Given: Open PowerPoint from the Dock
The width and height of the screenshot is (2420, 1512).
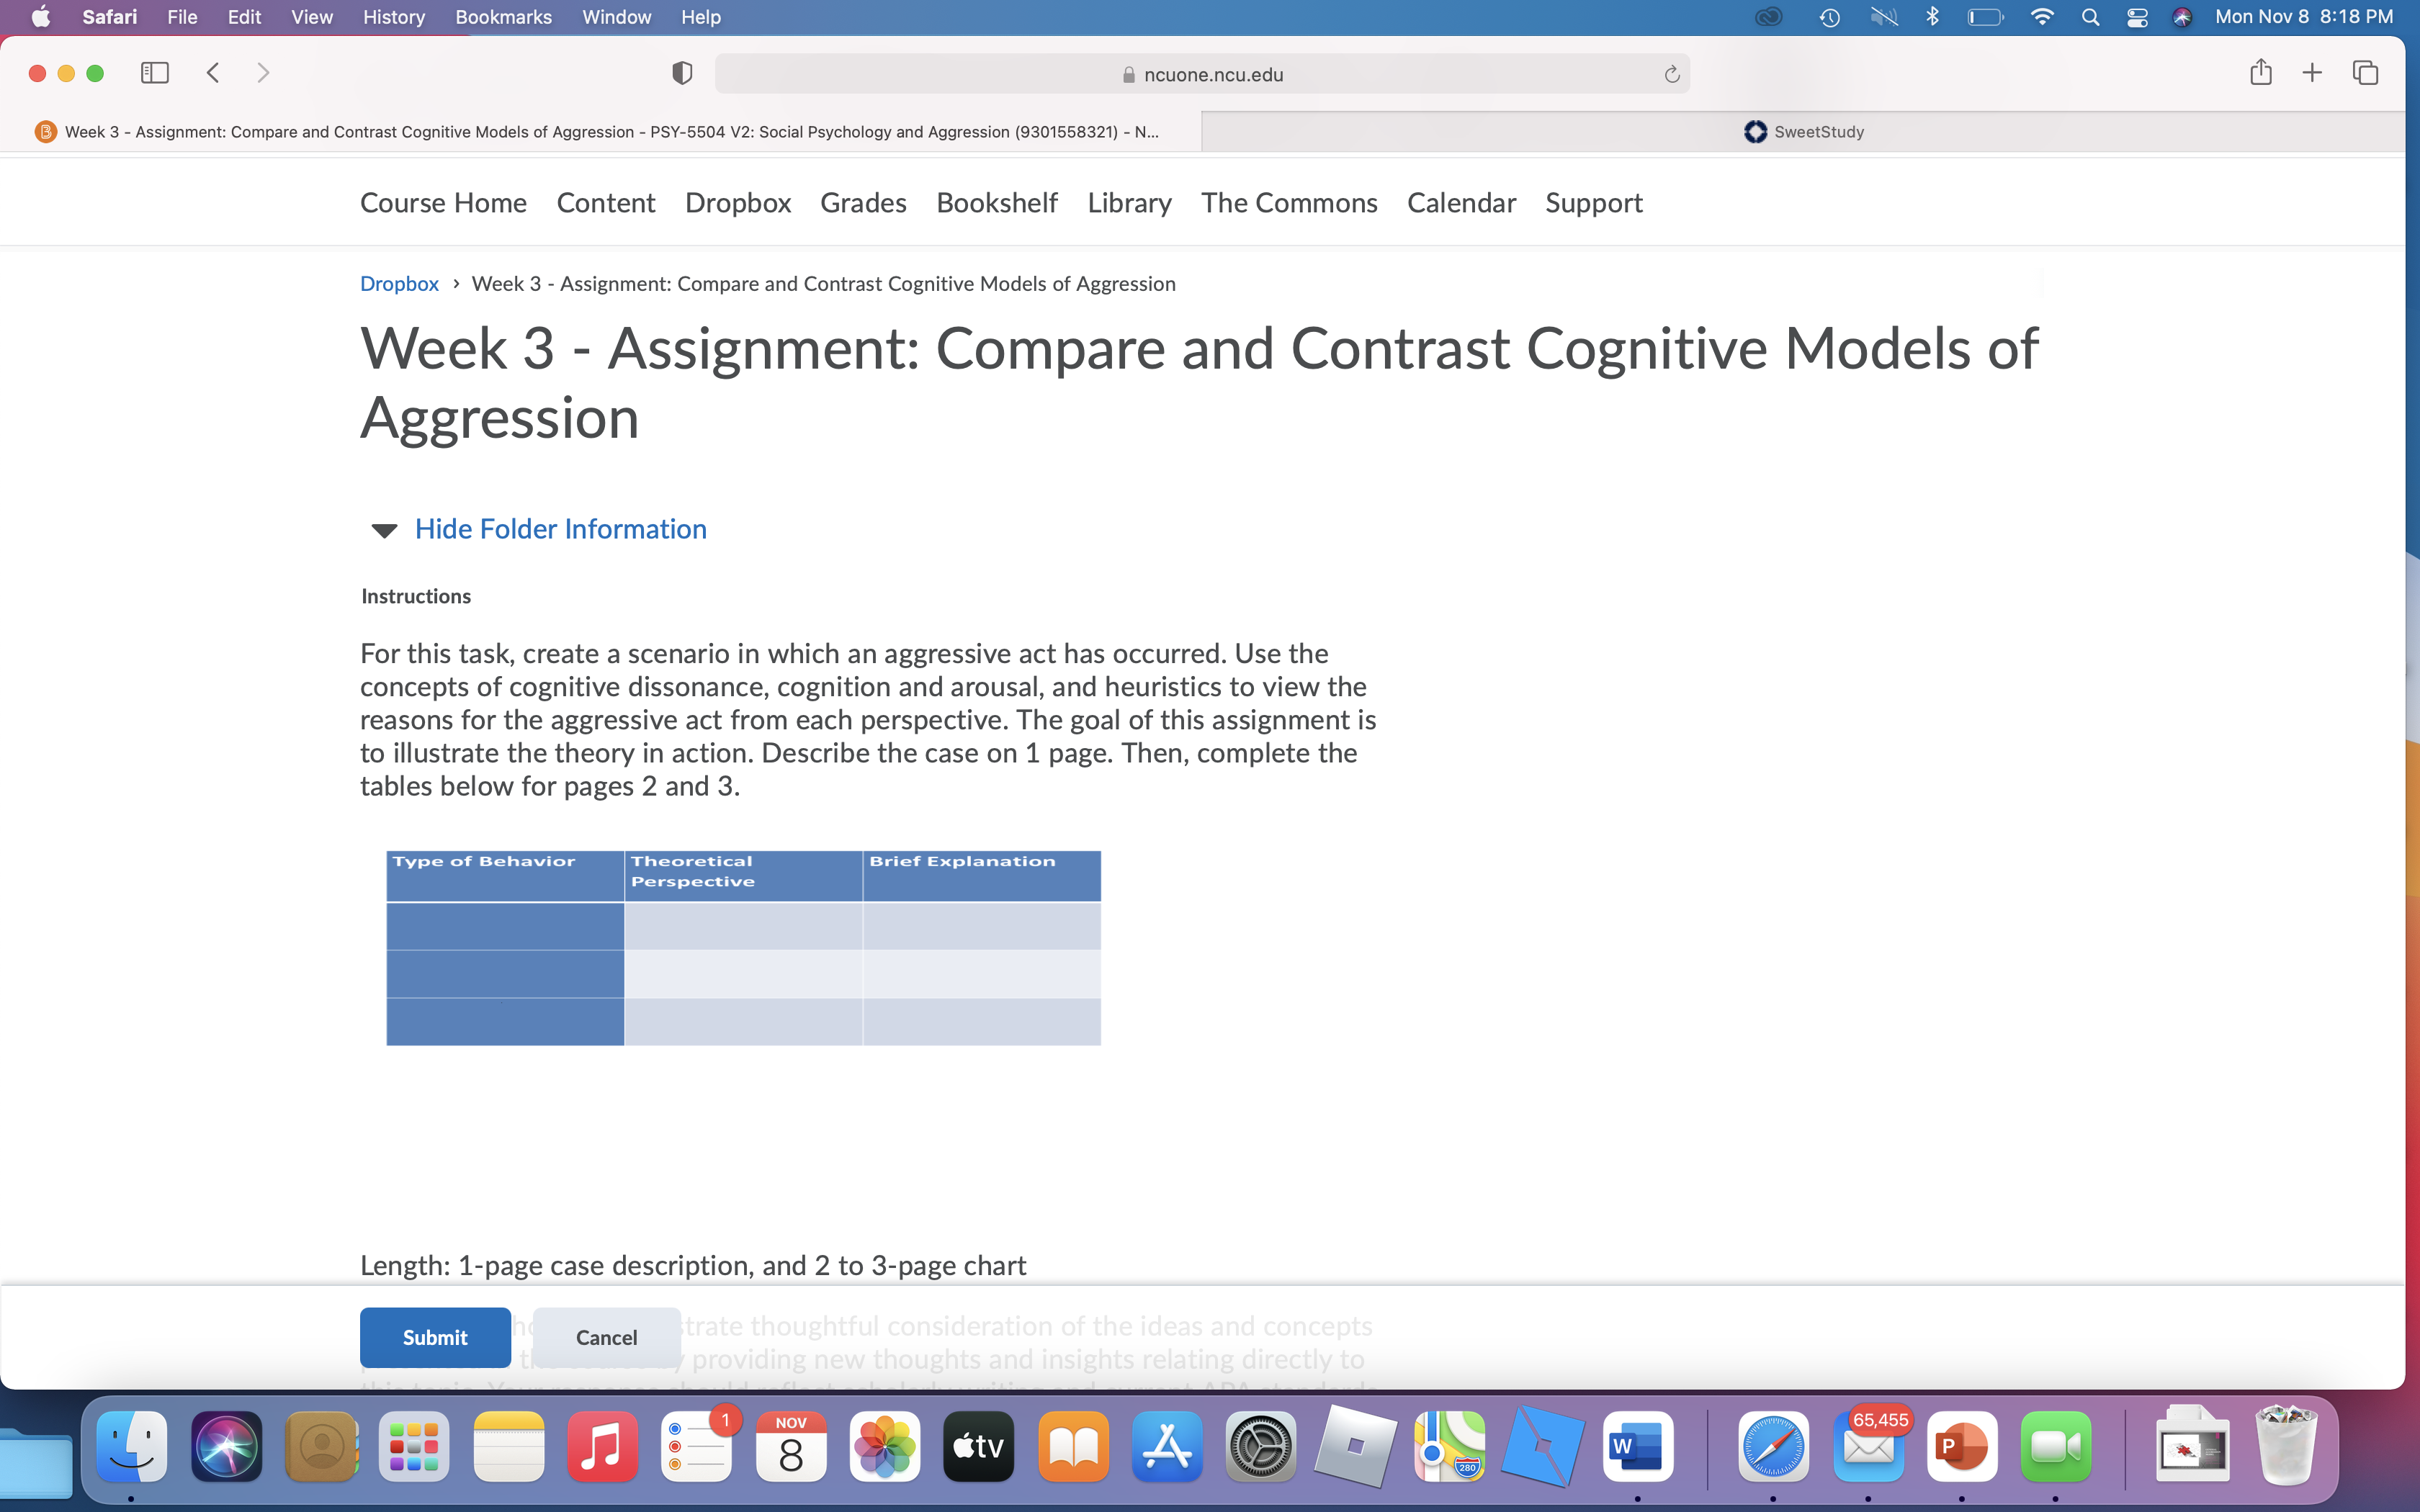Looking at the screenshot, I should pyautogui.click(x=1962, y=1446).
